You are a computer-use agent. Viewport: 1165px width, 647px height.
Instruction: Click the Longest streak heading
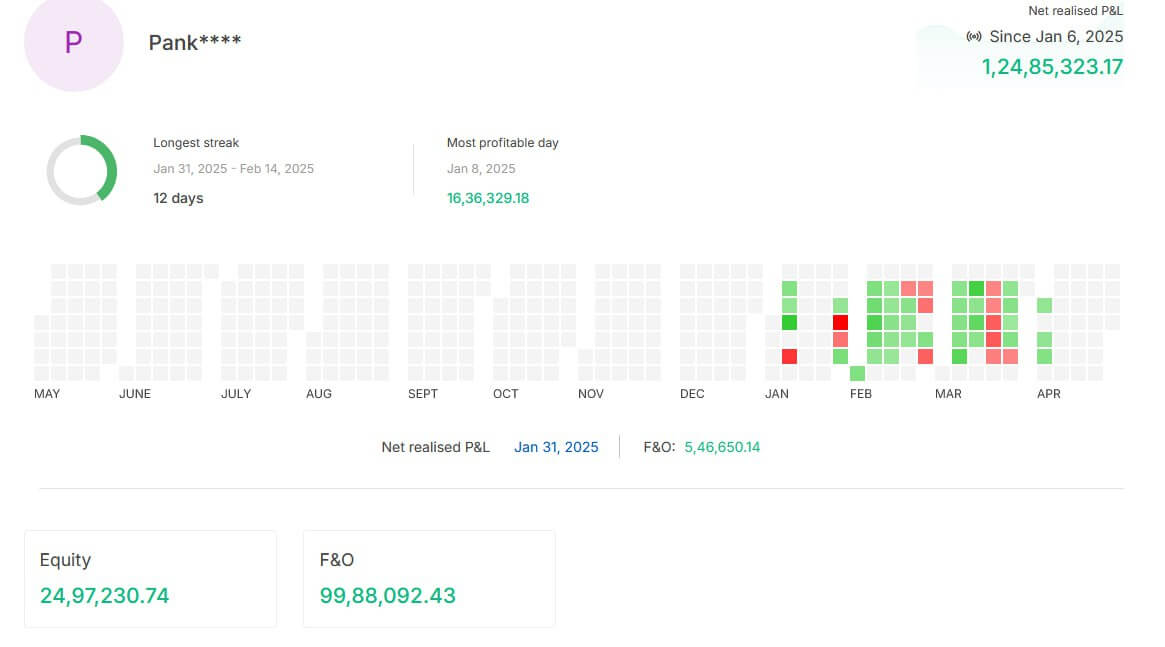[x=196, y=143]
